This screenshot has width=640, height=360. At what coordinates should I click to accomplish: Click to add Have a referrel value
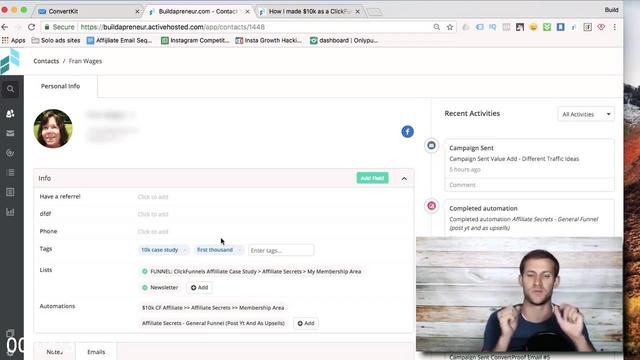coord(153,197)
